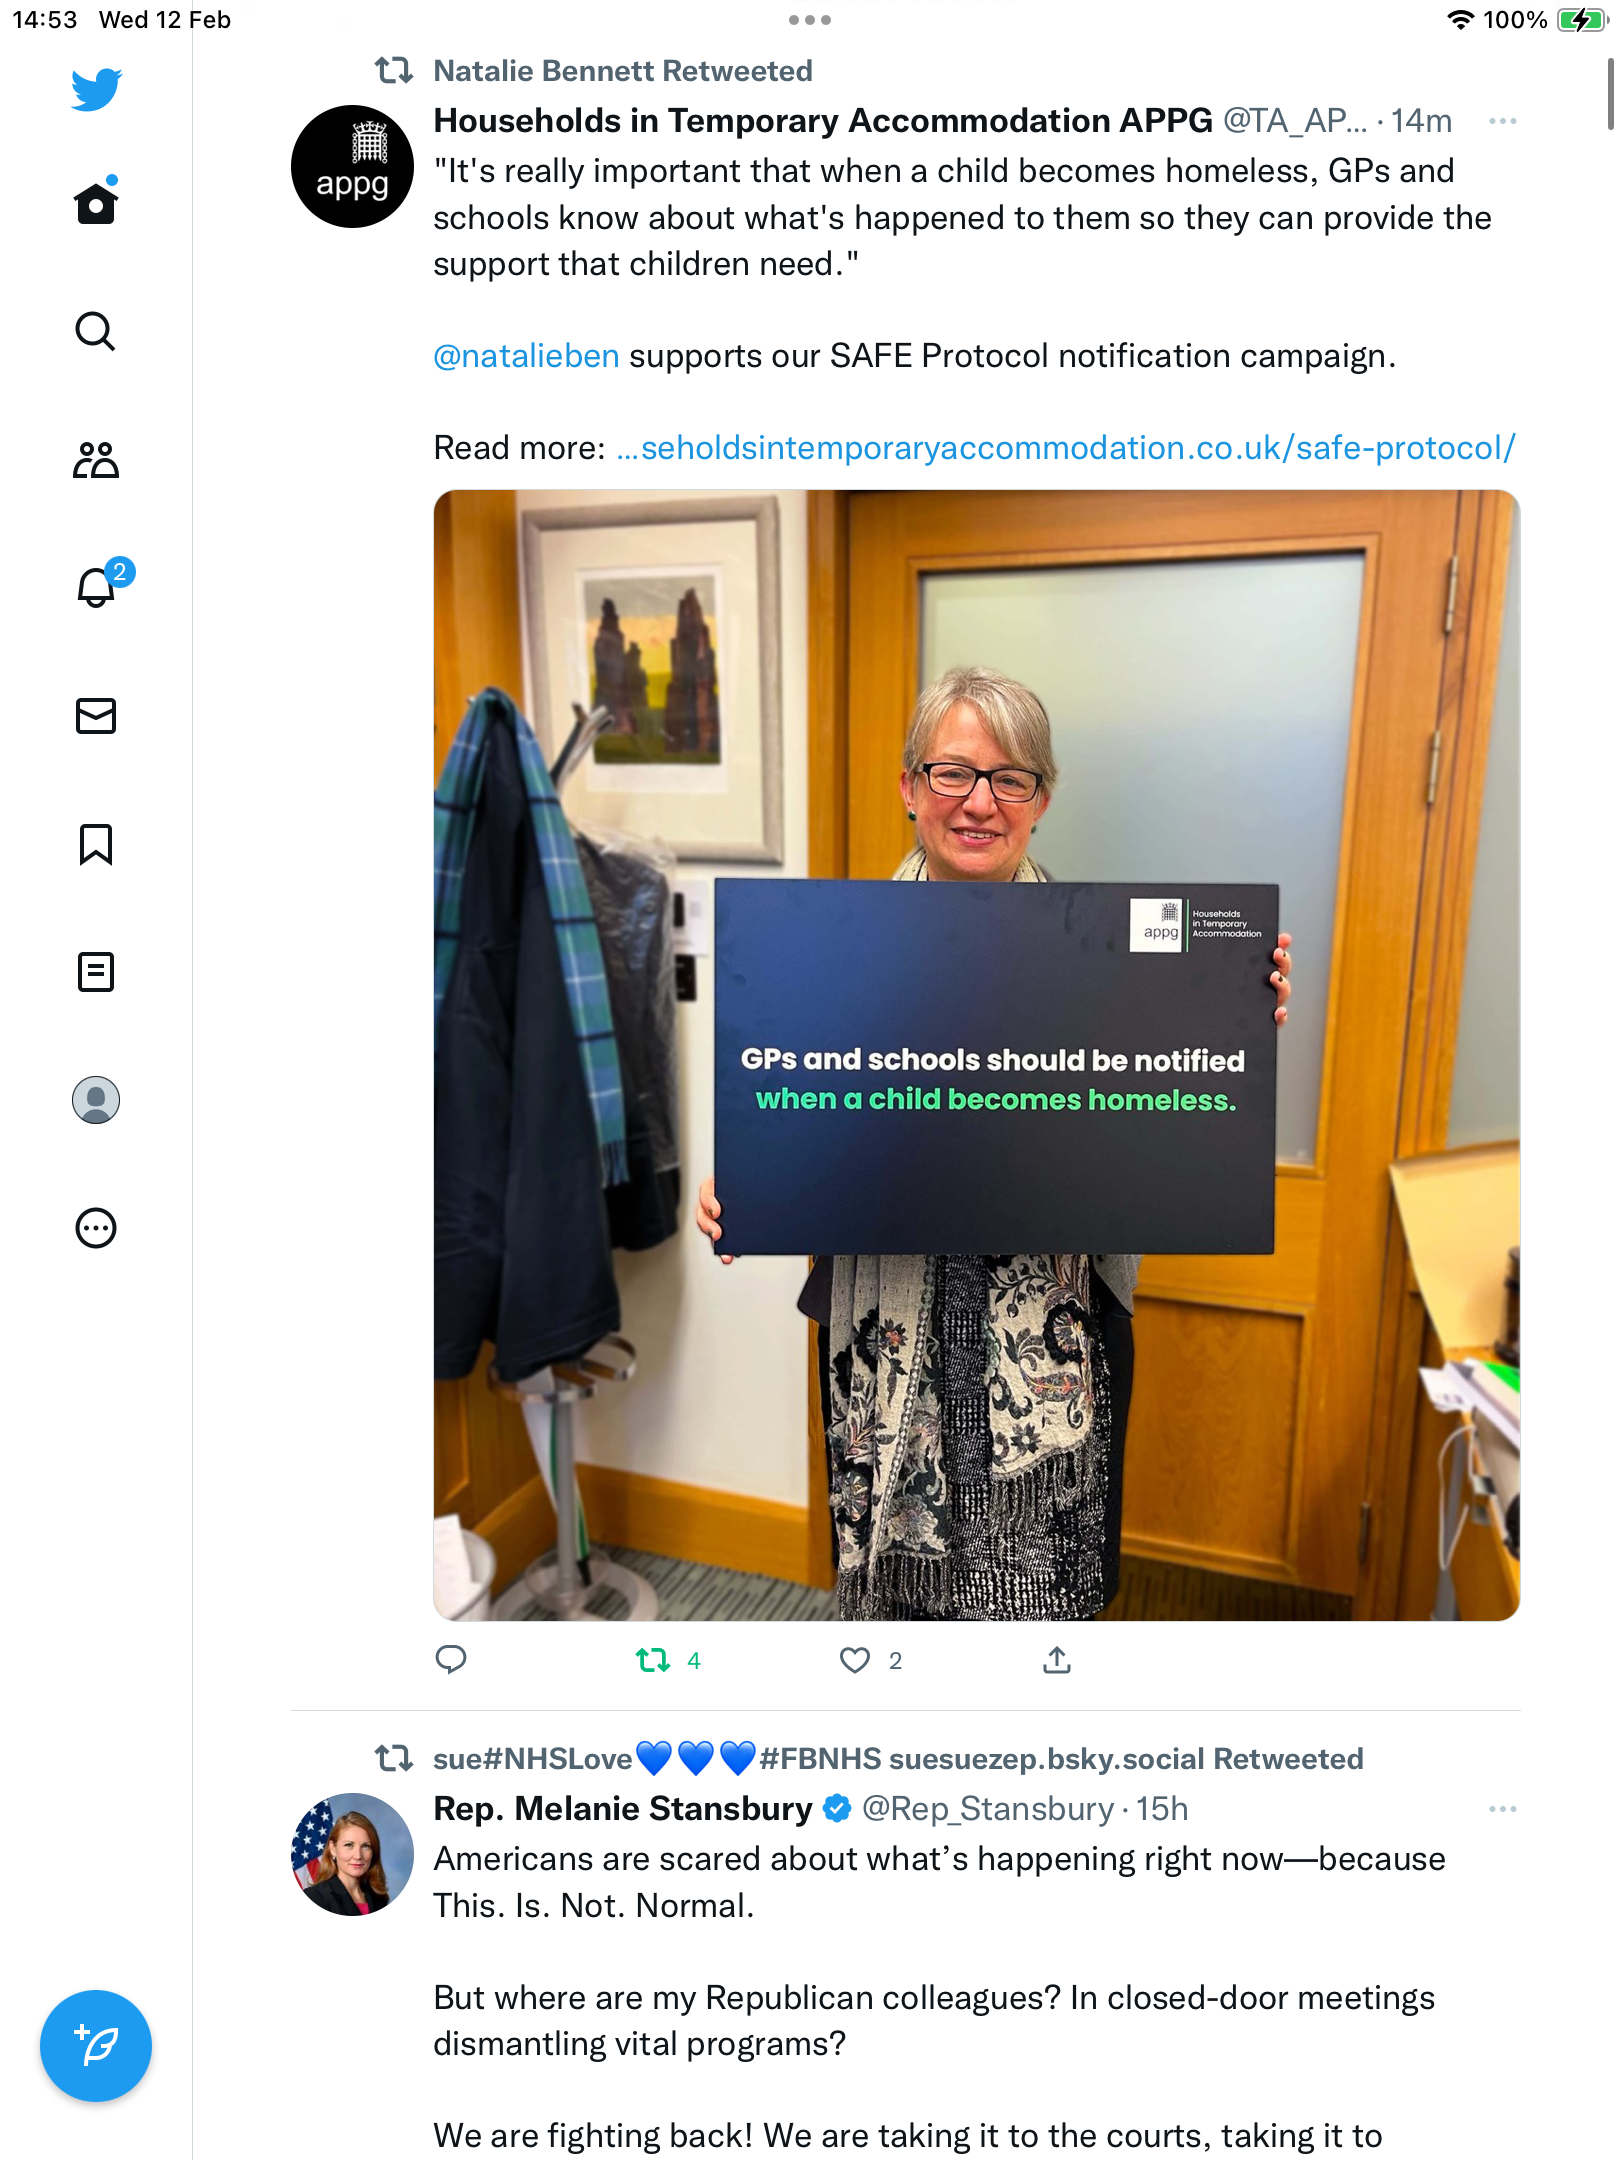Reply to the APPG tweet
Screen dimensions: 1620x2160
pyautogui.click(x=451, y=1660)
